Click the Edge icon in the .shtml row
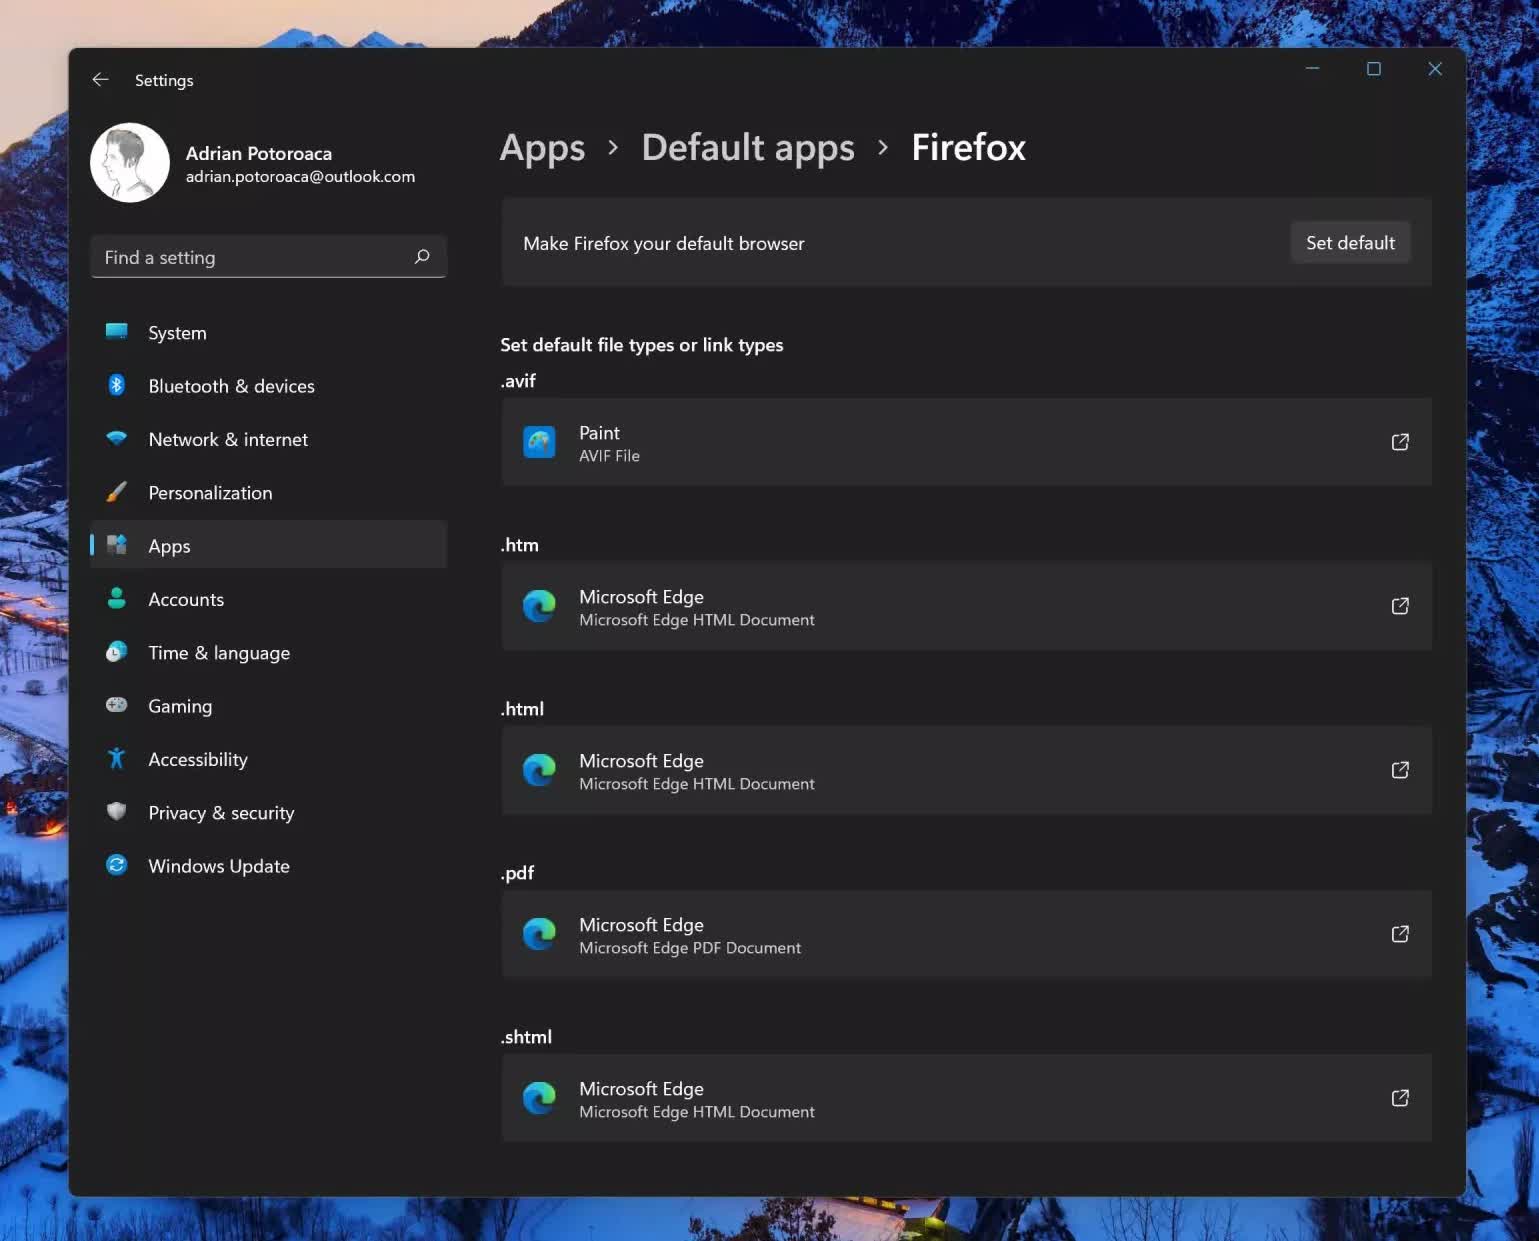This screenshot has width=1539, height=1241. [539, 1098]
